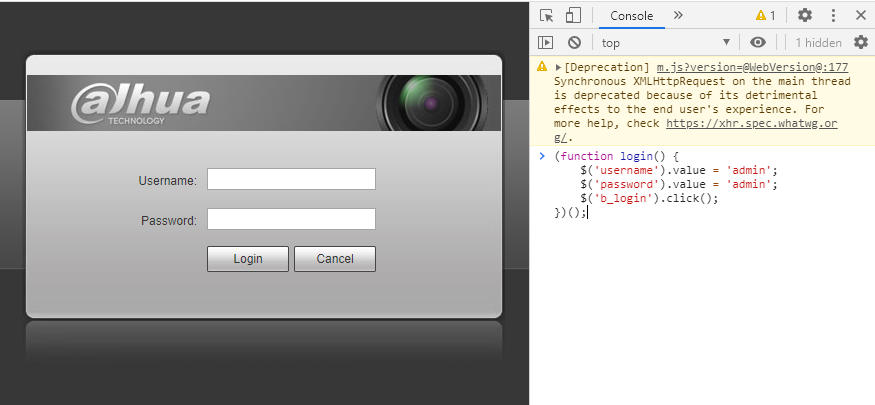Toggle the device toolbar icon

(573, 16)
